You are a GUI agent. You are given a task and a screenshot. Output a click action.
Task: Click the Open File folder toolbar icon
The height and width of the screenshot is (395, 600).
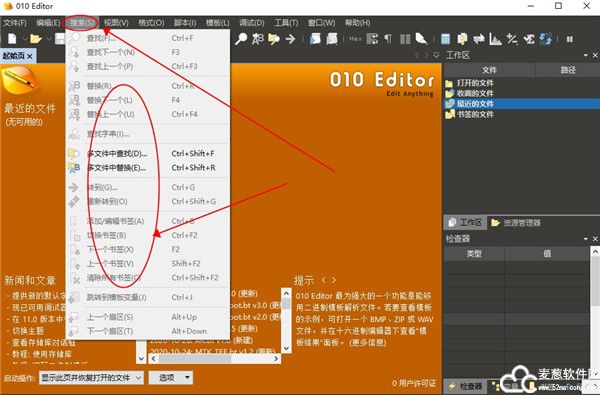pyautogui.click(x=36, y=39)
